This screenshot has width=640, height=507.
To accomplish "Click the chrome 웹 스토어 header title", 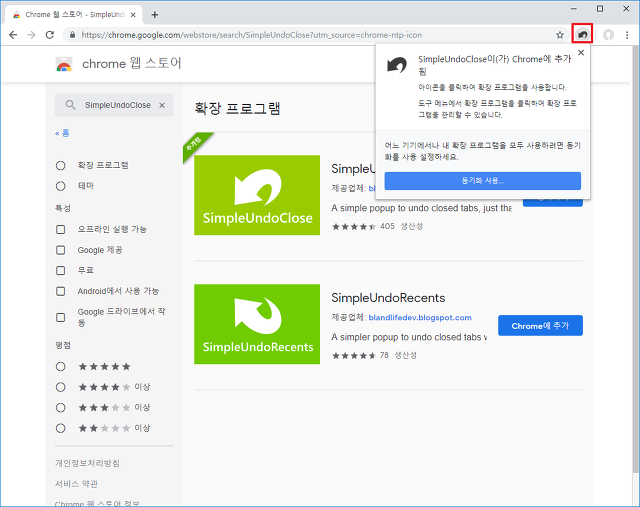I will pos(132,64).
